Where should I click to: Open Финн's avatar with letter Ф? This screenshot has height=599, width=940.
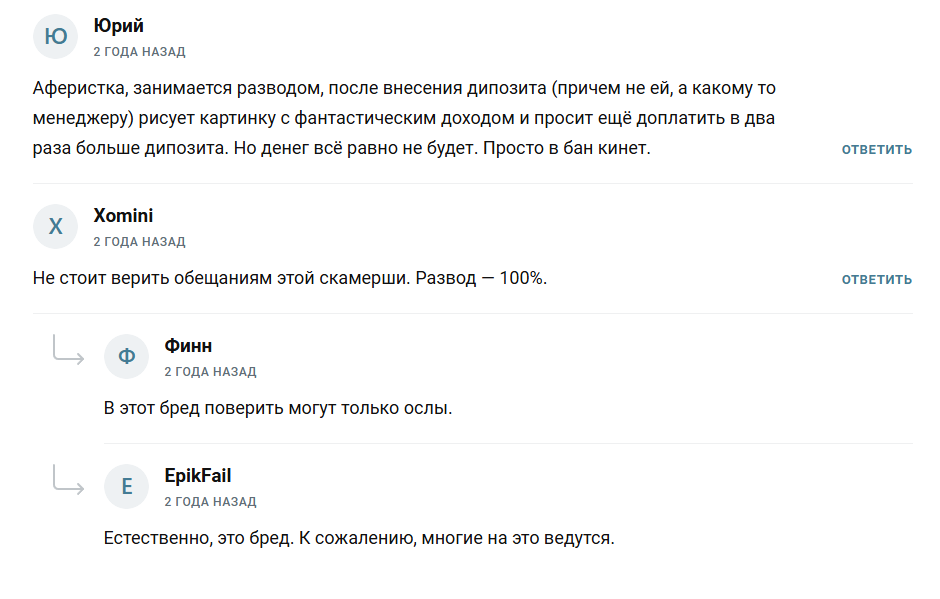[x=127, y=357]
